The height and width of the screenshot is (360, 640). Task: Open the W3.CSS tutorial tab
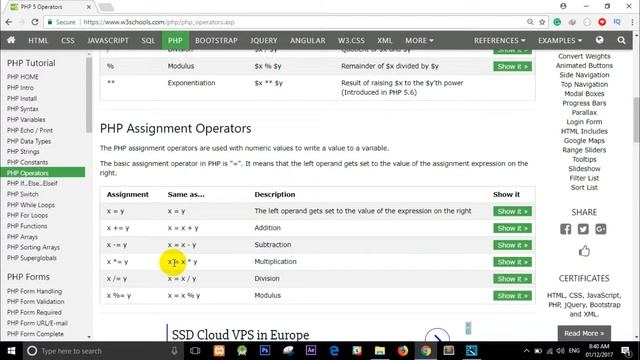[x=351, y=40]
